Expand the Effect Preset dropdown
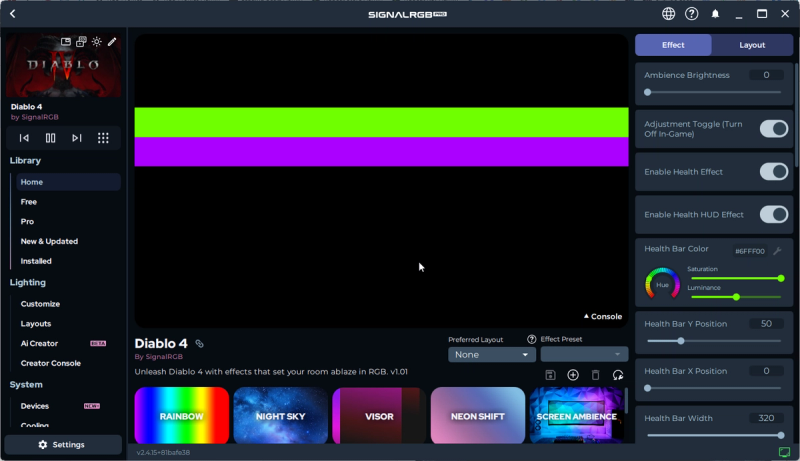Screen dimensions: 800x461 (x=584, y=355)
